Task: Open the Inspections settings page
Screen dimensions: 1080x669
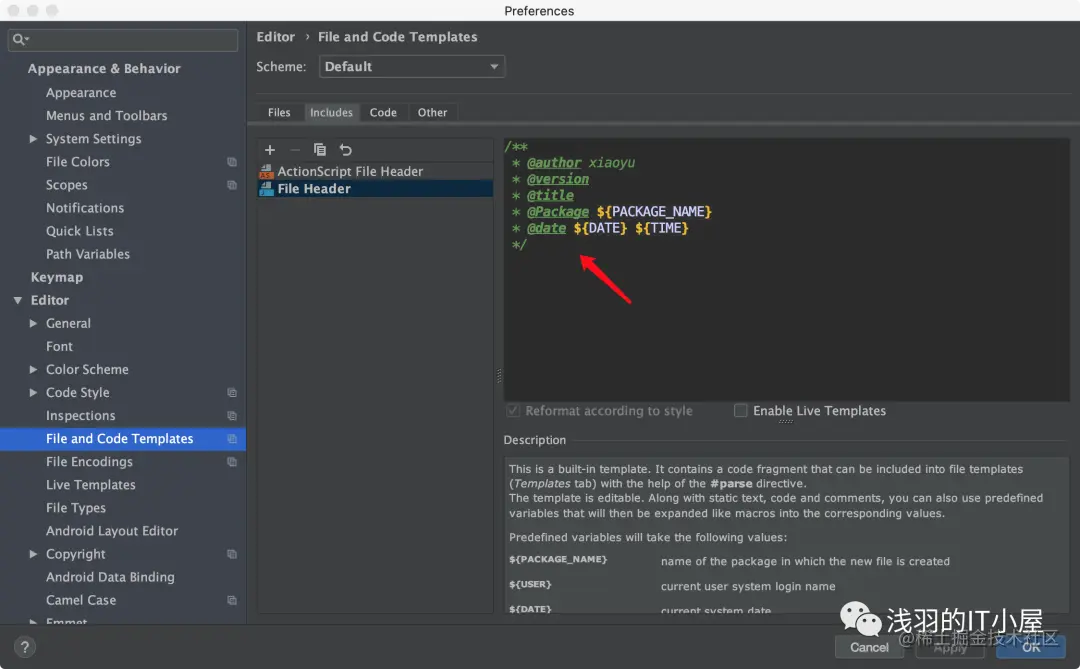Action: click(81, 415)
